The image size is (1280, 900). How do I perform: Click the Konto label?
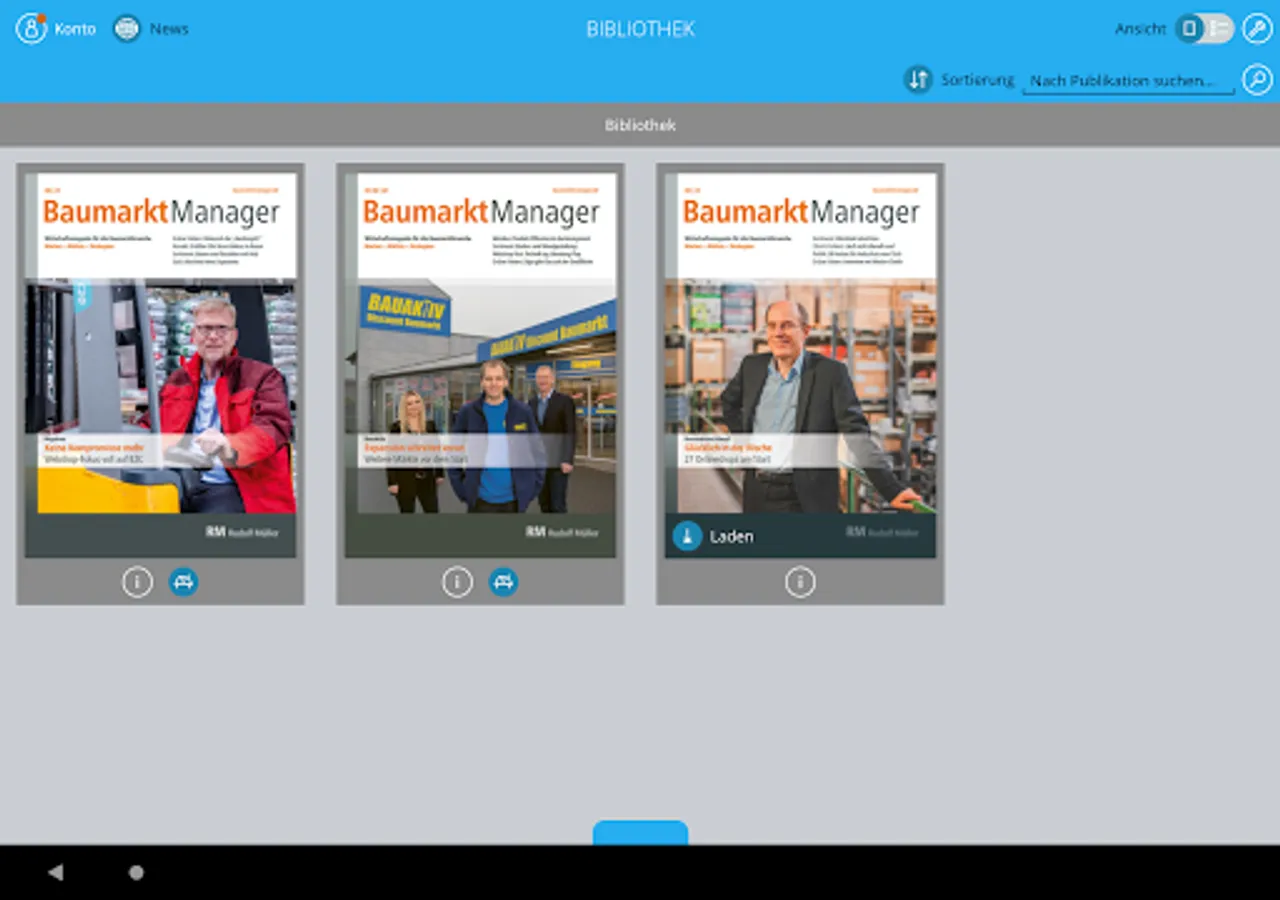point(75,29)
